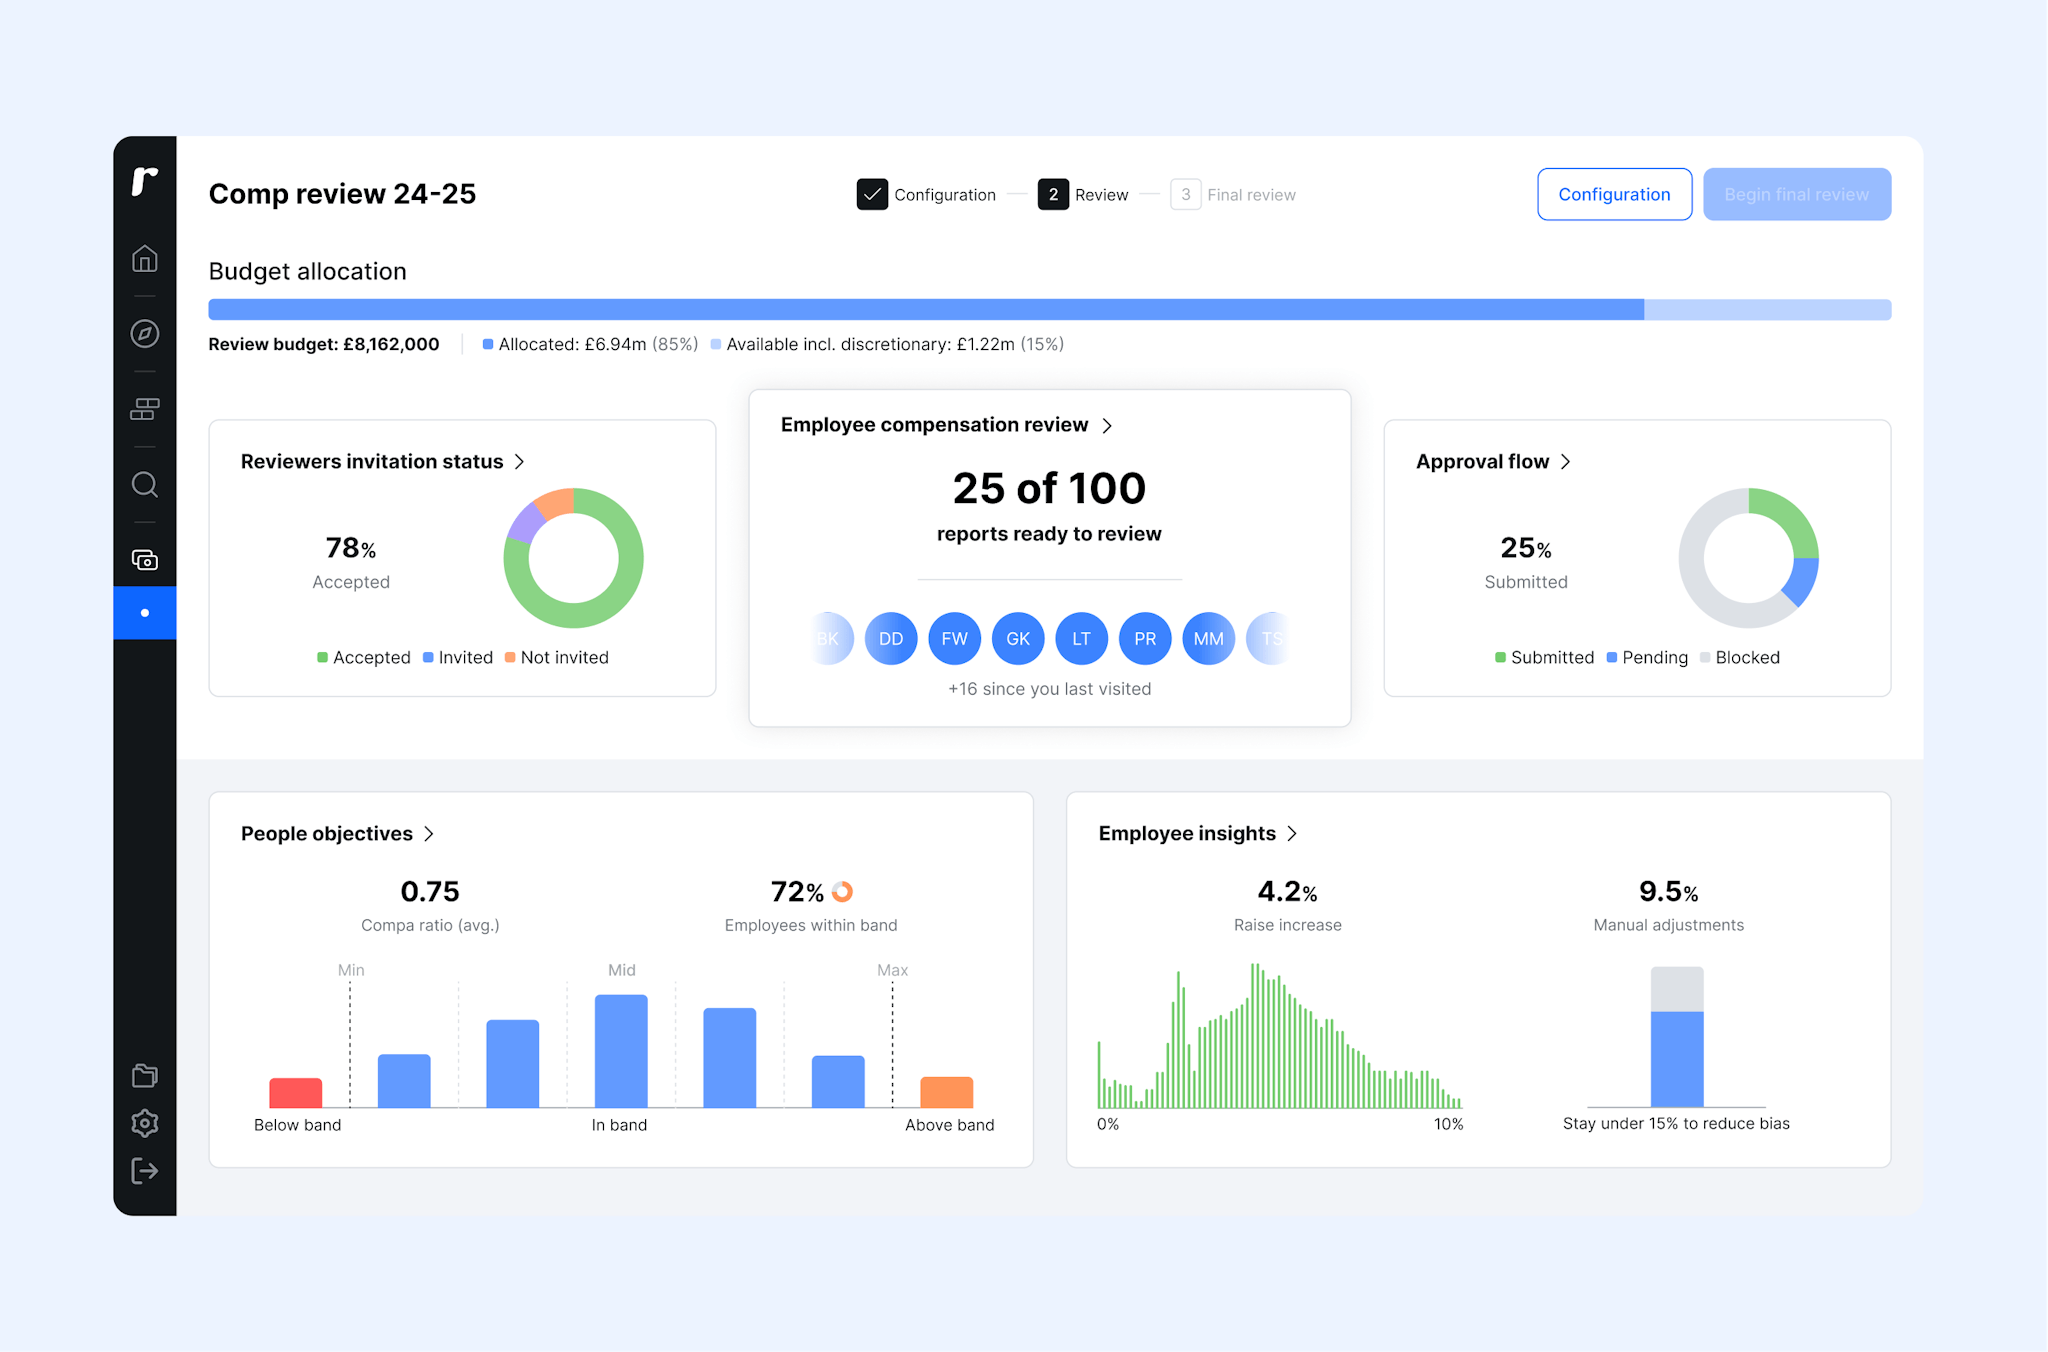The width and height of the screenshot is (2048, 1352).
Task: Click the checked Configuration step checkbox
Action: [872, 194]
